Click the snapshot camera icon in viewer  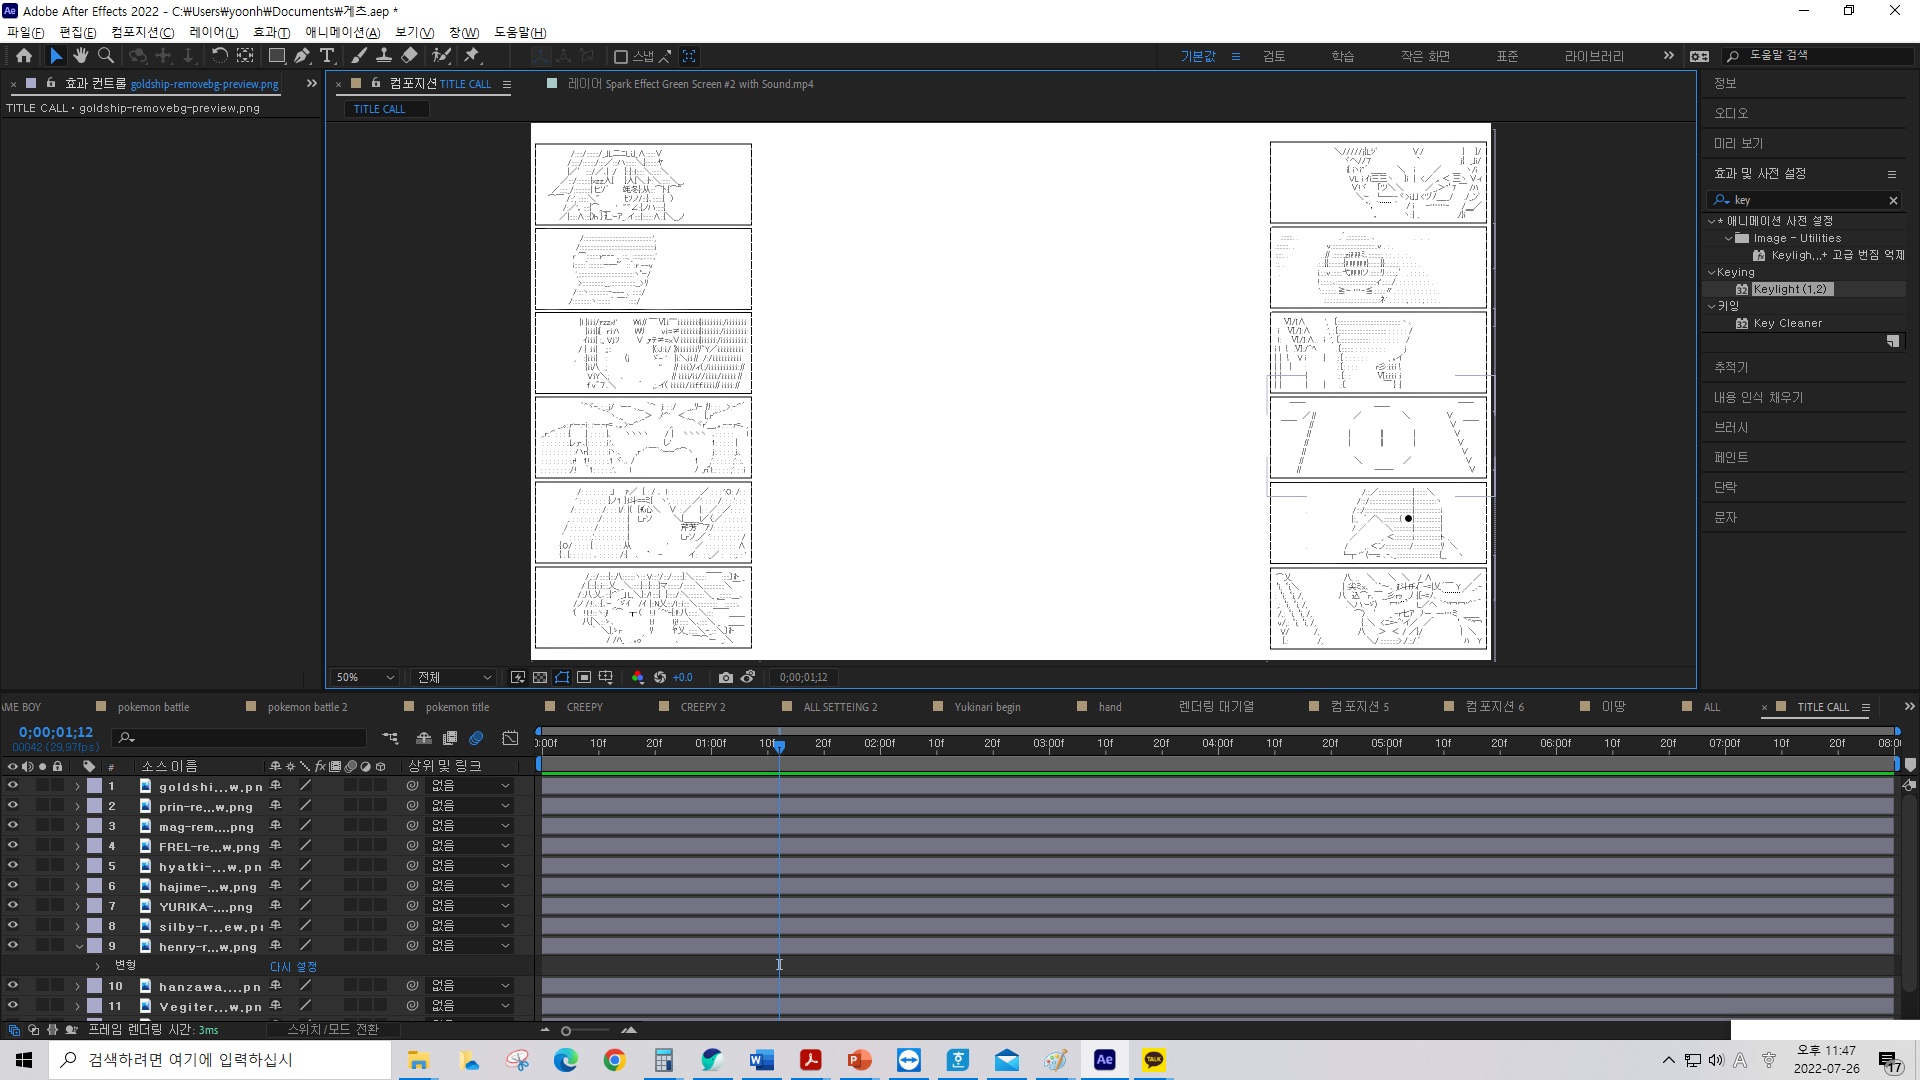[x=726, y=677]
